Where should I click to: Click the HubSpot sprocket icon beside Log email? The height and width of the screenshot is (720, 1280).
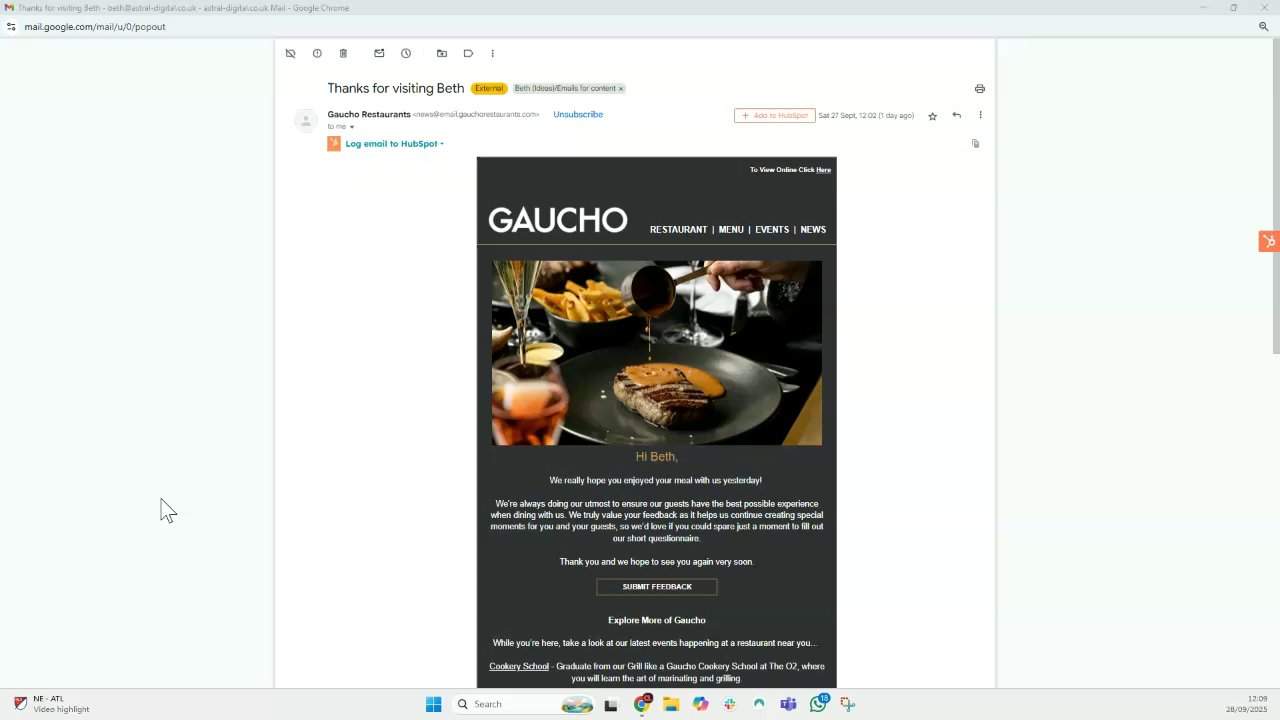click(x=334, y=143)
